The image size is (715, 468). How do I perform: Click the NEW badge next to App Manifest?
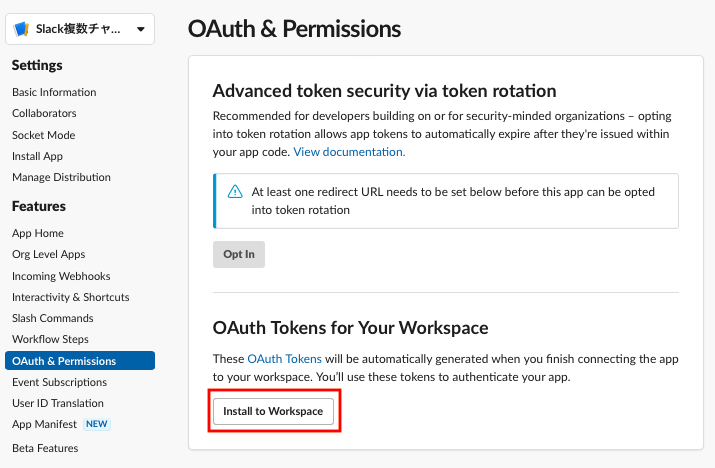click(x=97, y=424)
